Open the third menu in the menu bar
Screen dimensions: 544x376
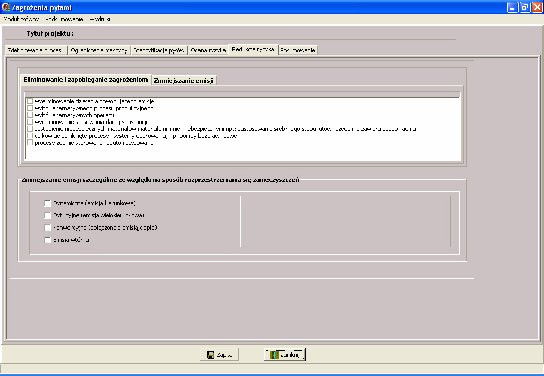pyautogui.click(x=100, y=19)
